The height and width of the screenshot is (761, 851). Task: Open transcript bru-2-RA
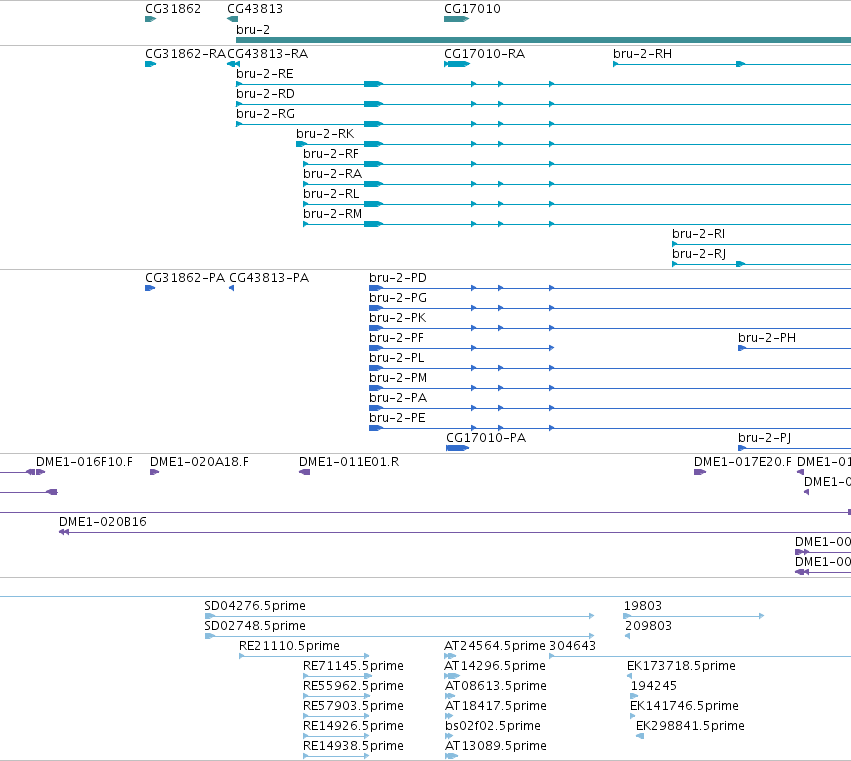pyautogui.click(x=333, y=174)
